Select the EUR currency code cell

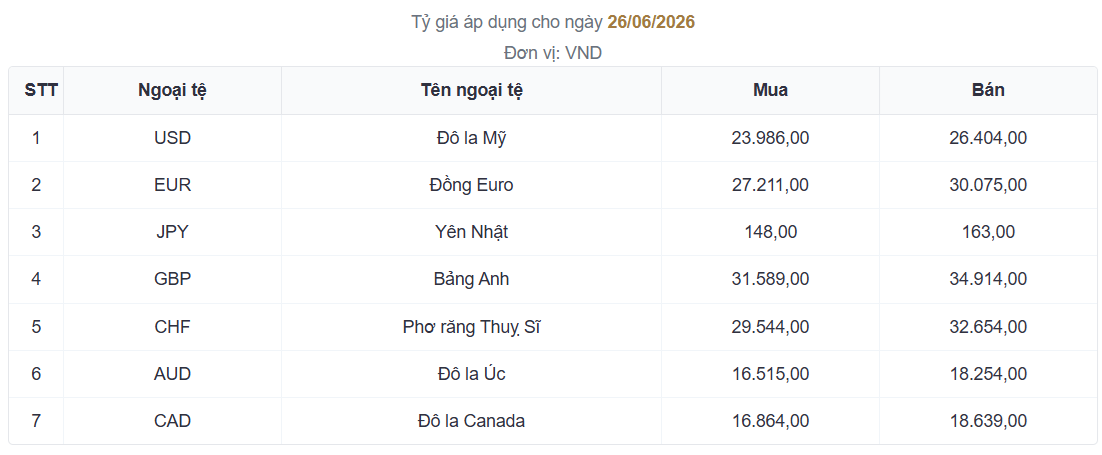coord(172,185)
